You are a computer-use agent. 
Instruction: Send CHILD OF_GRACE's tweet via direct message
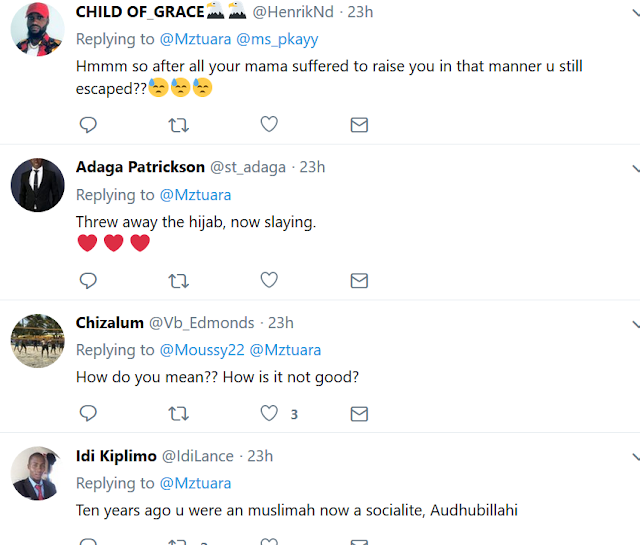pyautogui.click(x=359, y=125)
